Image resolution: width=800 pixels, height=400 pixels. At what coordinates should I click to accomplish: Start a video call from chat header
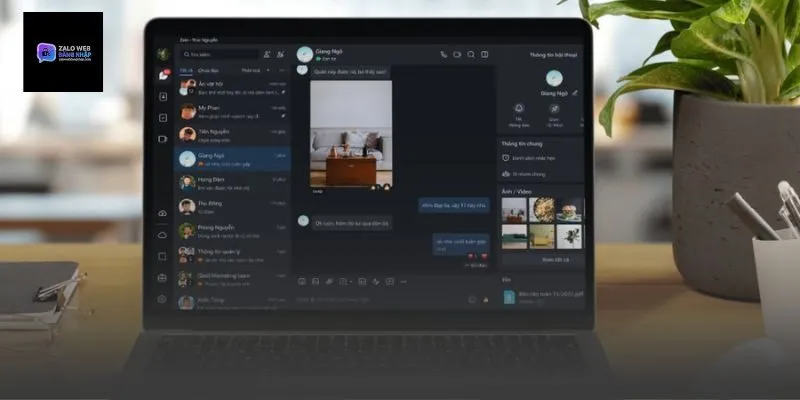[457, 54]
